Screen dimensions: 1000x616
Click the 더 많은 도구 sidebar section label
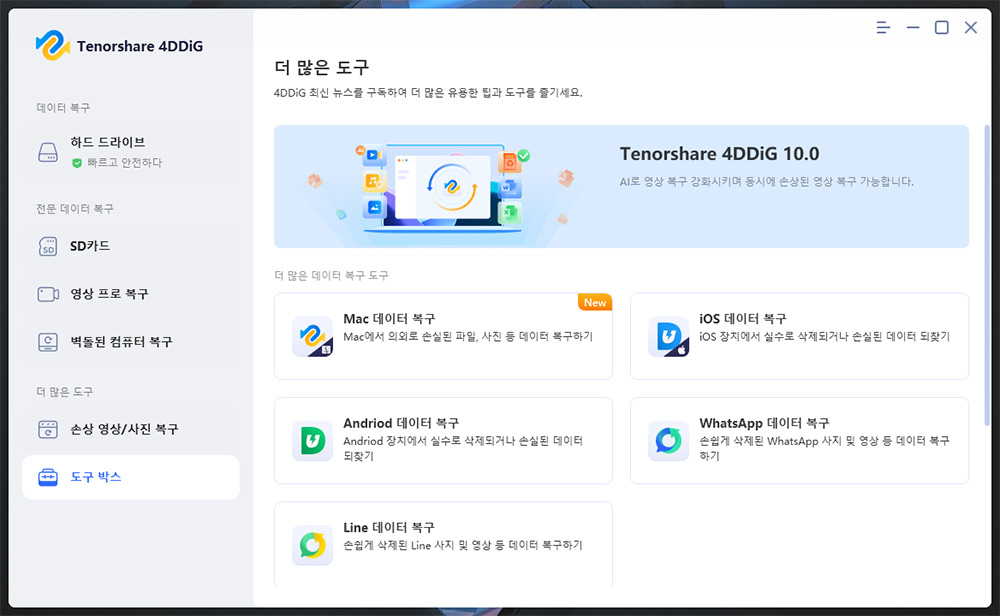(x=64, y=392)
